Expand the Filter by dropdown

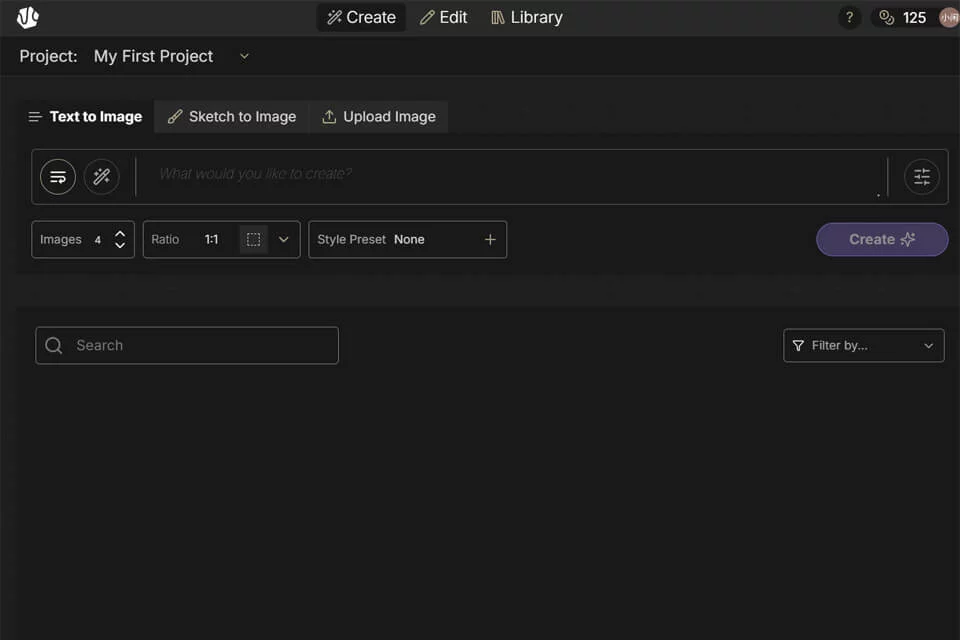coord(864,345)
